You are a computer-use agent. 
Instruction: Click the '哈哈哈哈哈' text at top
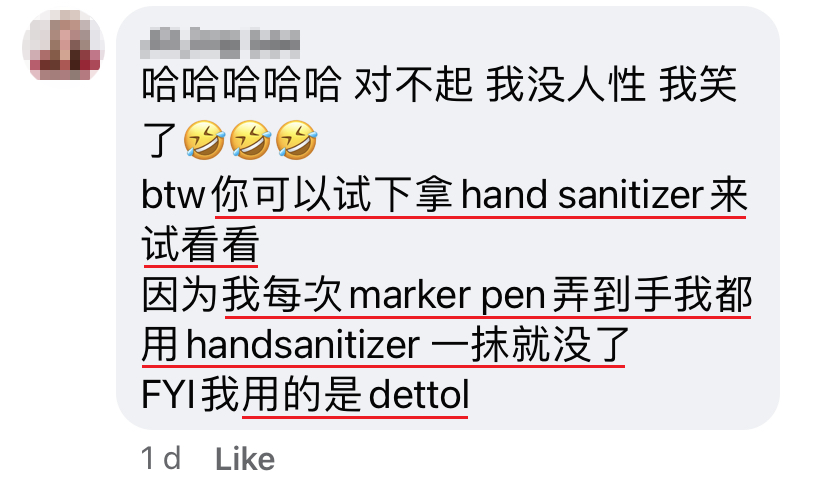[x=241, y=84]
